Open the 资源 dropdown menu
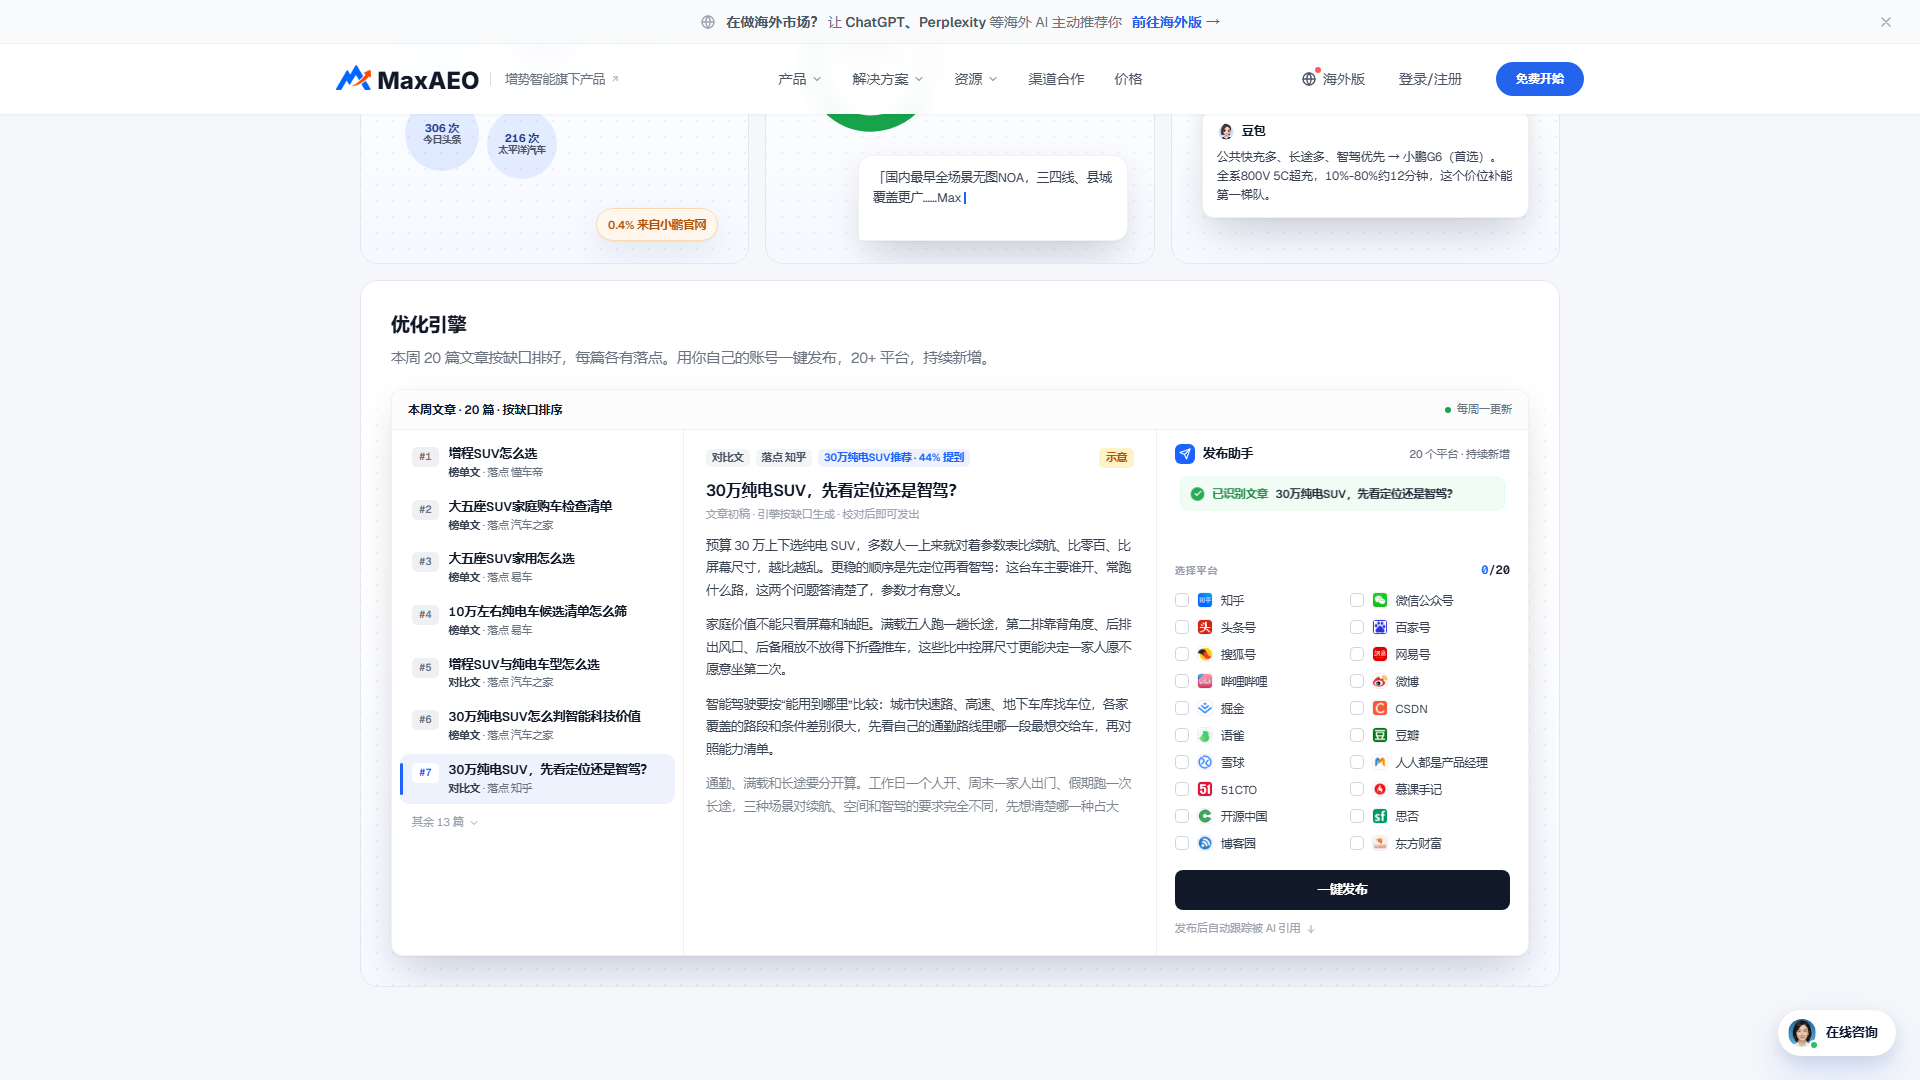The image size is (1920, 1080). [975, 79]
